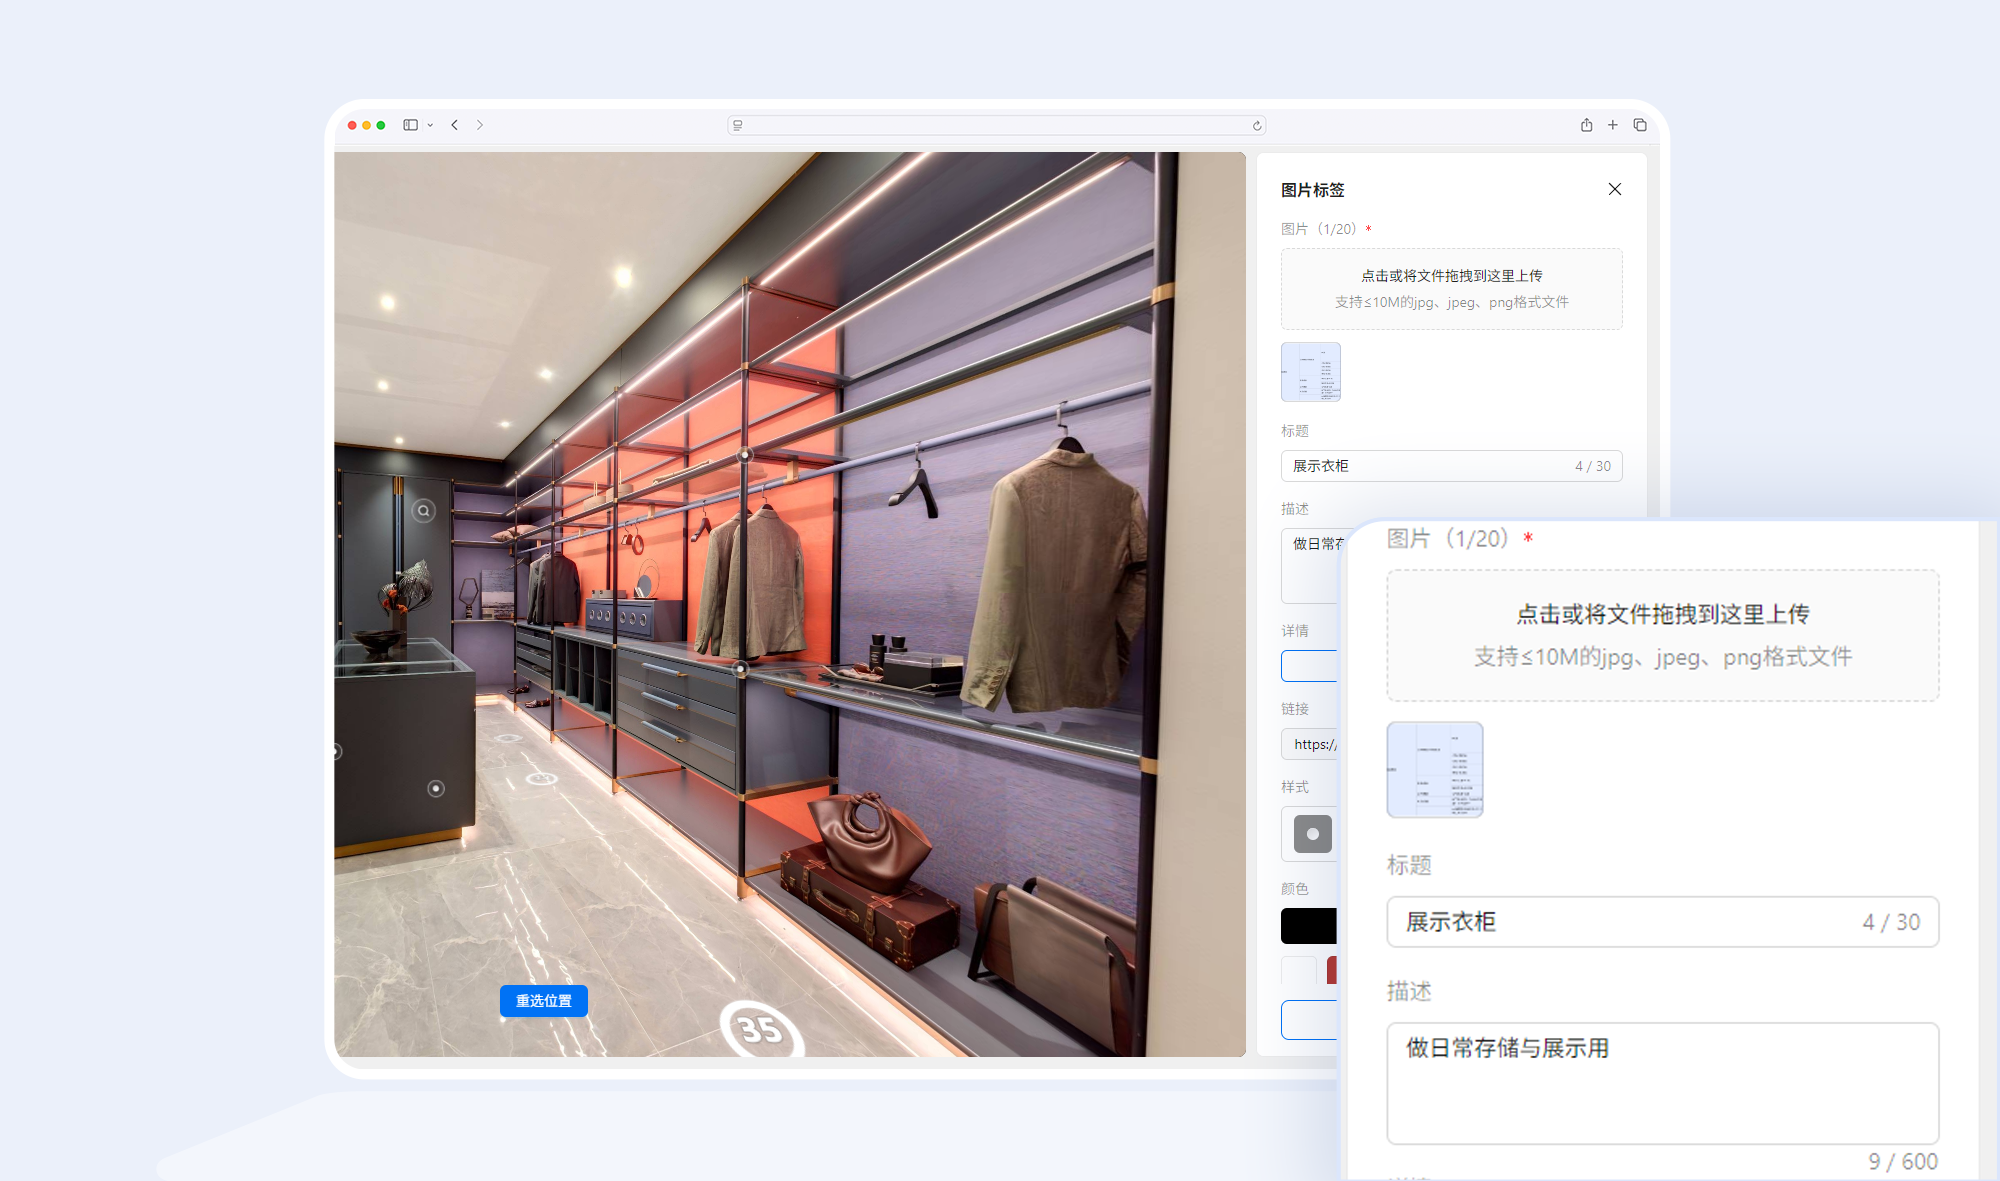Screen dimensions: 2000x1181
Task: Click the small 4 / 30 counter in the 图片标签 panel
Action: [x=1593, y=466]
